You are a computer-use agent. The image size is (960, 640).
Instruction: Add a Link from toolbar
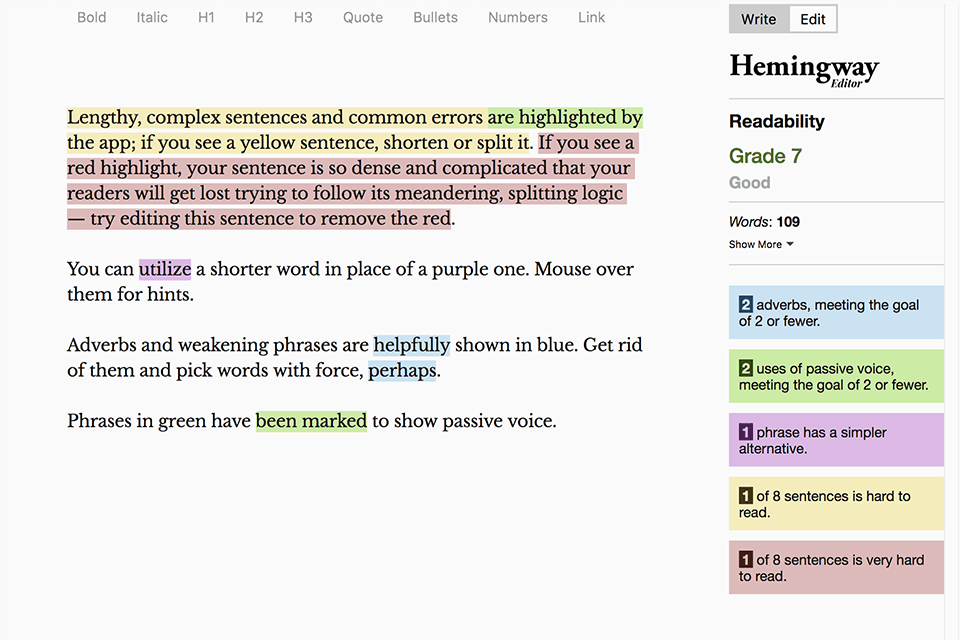(592, 18)
